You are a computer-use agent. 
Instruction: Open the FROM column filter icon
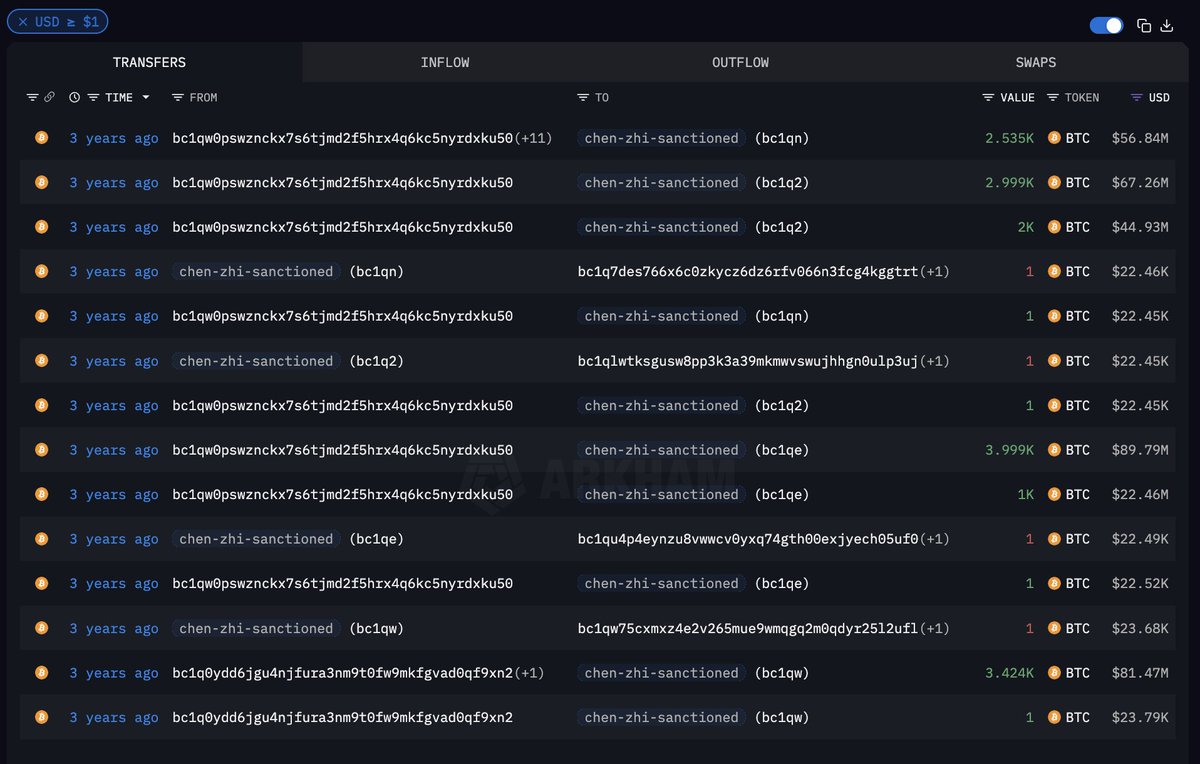click(178, 97)
